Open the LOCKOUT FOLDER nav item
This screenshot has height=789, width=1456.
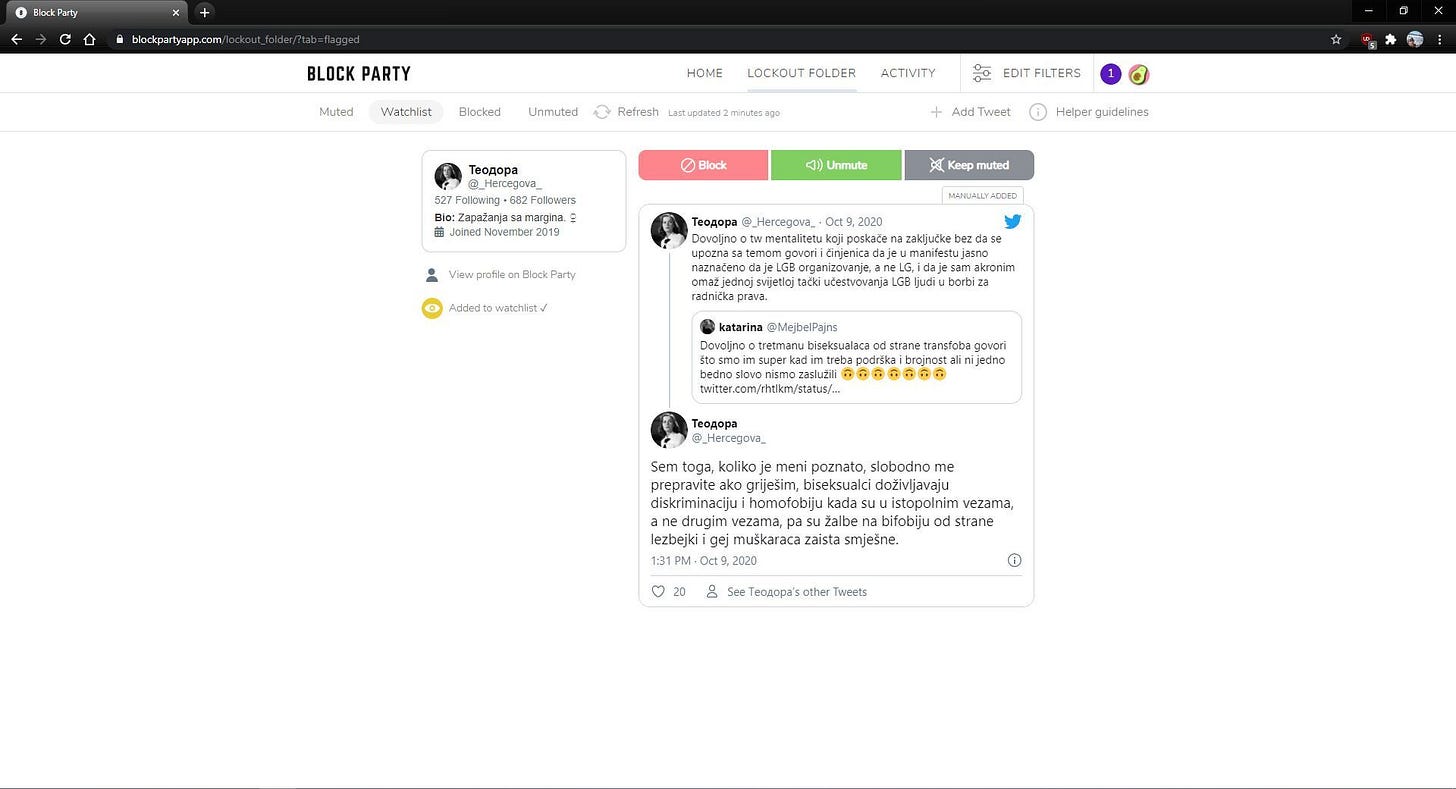(x=802, y=73)
